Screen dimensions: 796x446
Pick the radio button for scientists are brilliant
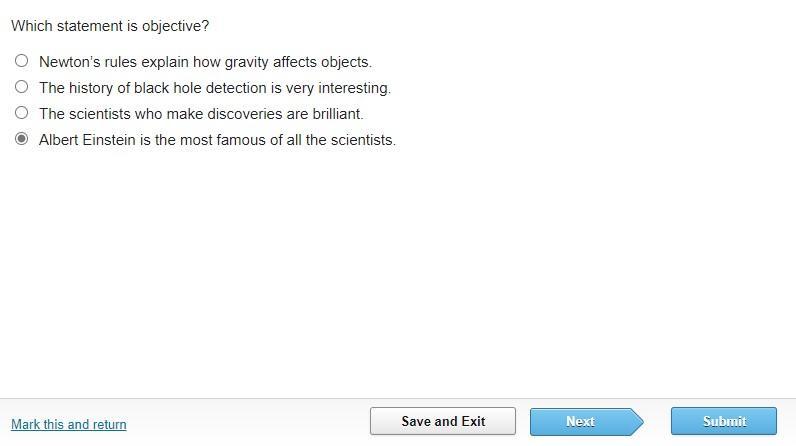tap(21, 113)
